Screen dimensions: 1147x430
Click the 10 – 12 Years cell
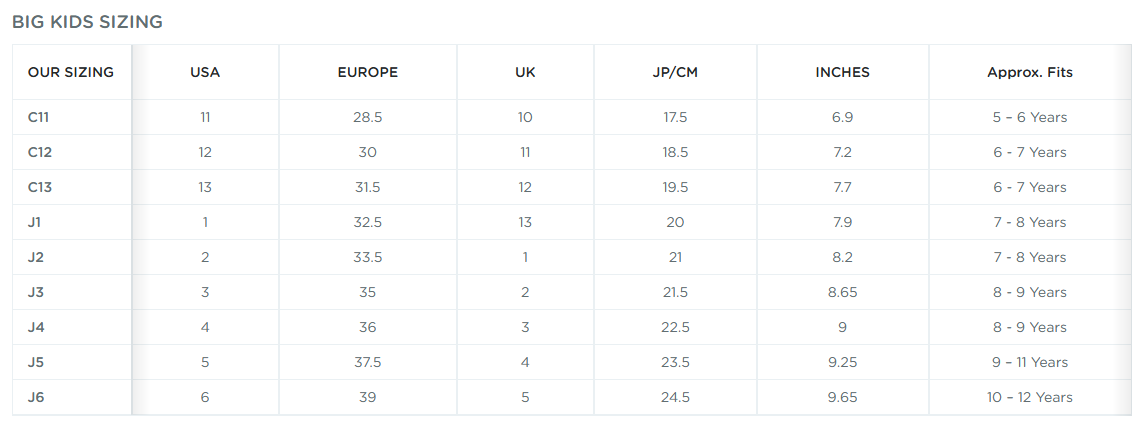coord(1030,398)
